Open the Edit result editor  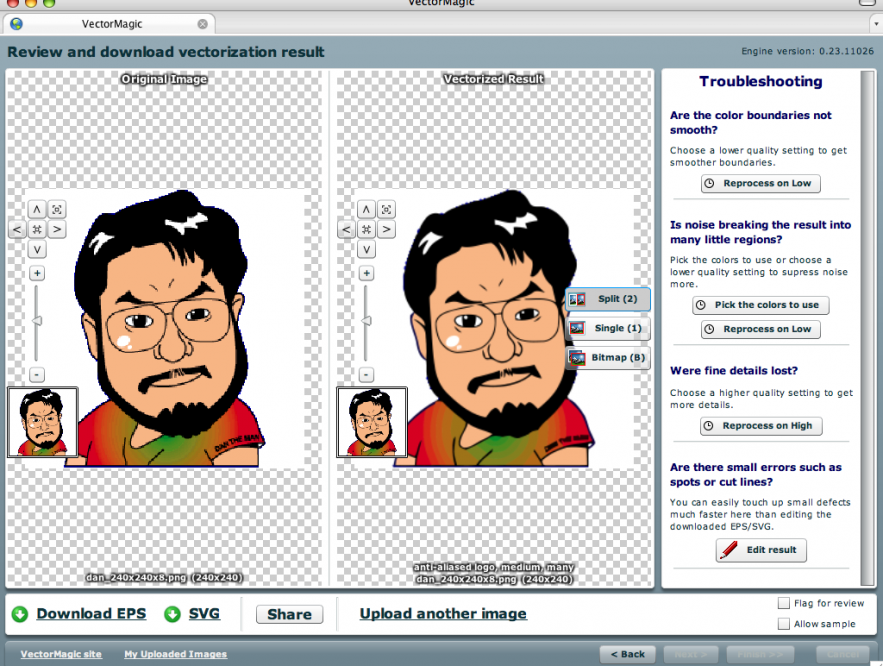click(x=761, y=550)
